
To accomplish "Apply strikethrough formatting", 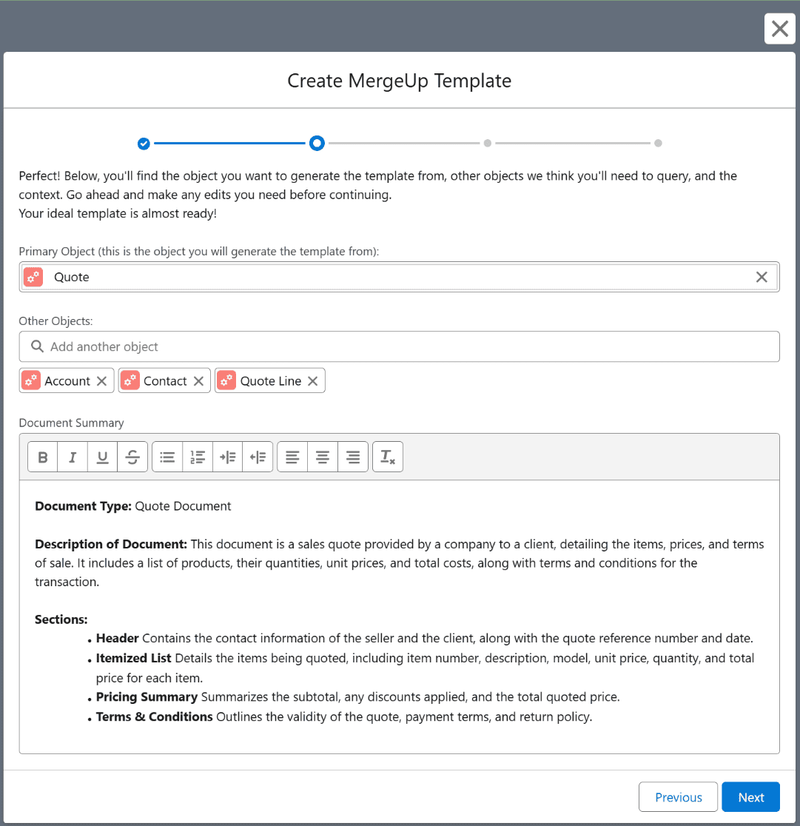I will (x=132, y=457).
